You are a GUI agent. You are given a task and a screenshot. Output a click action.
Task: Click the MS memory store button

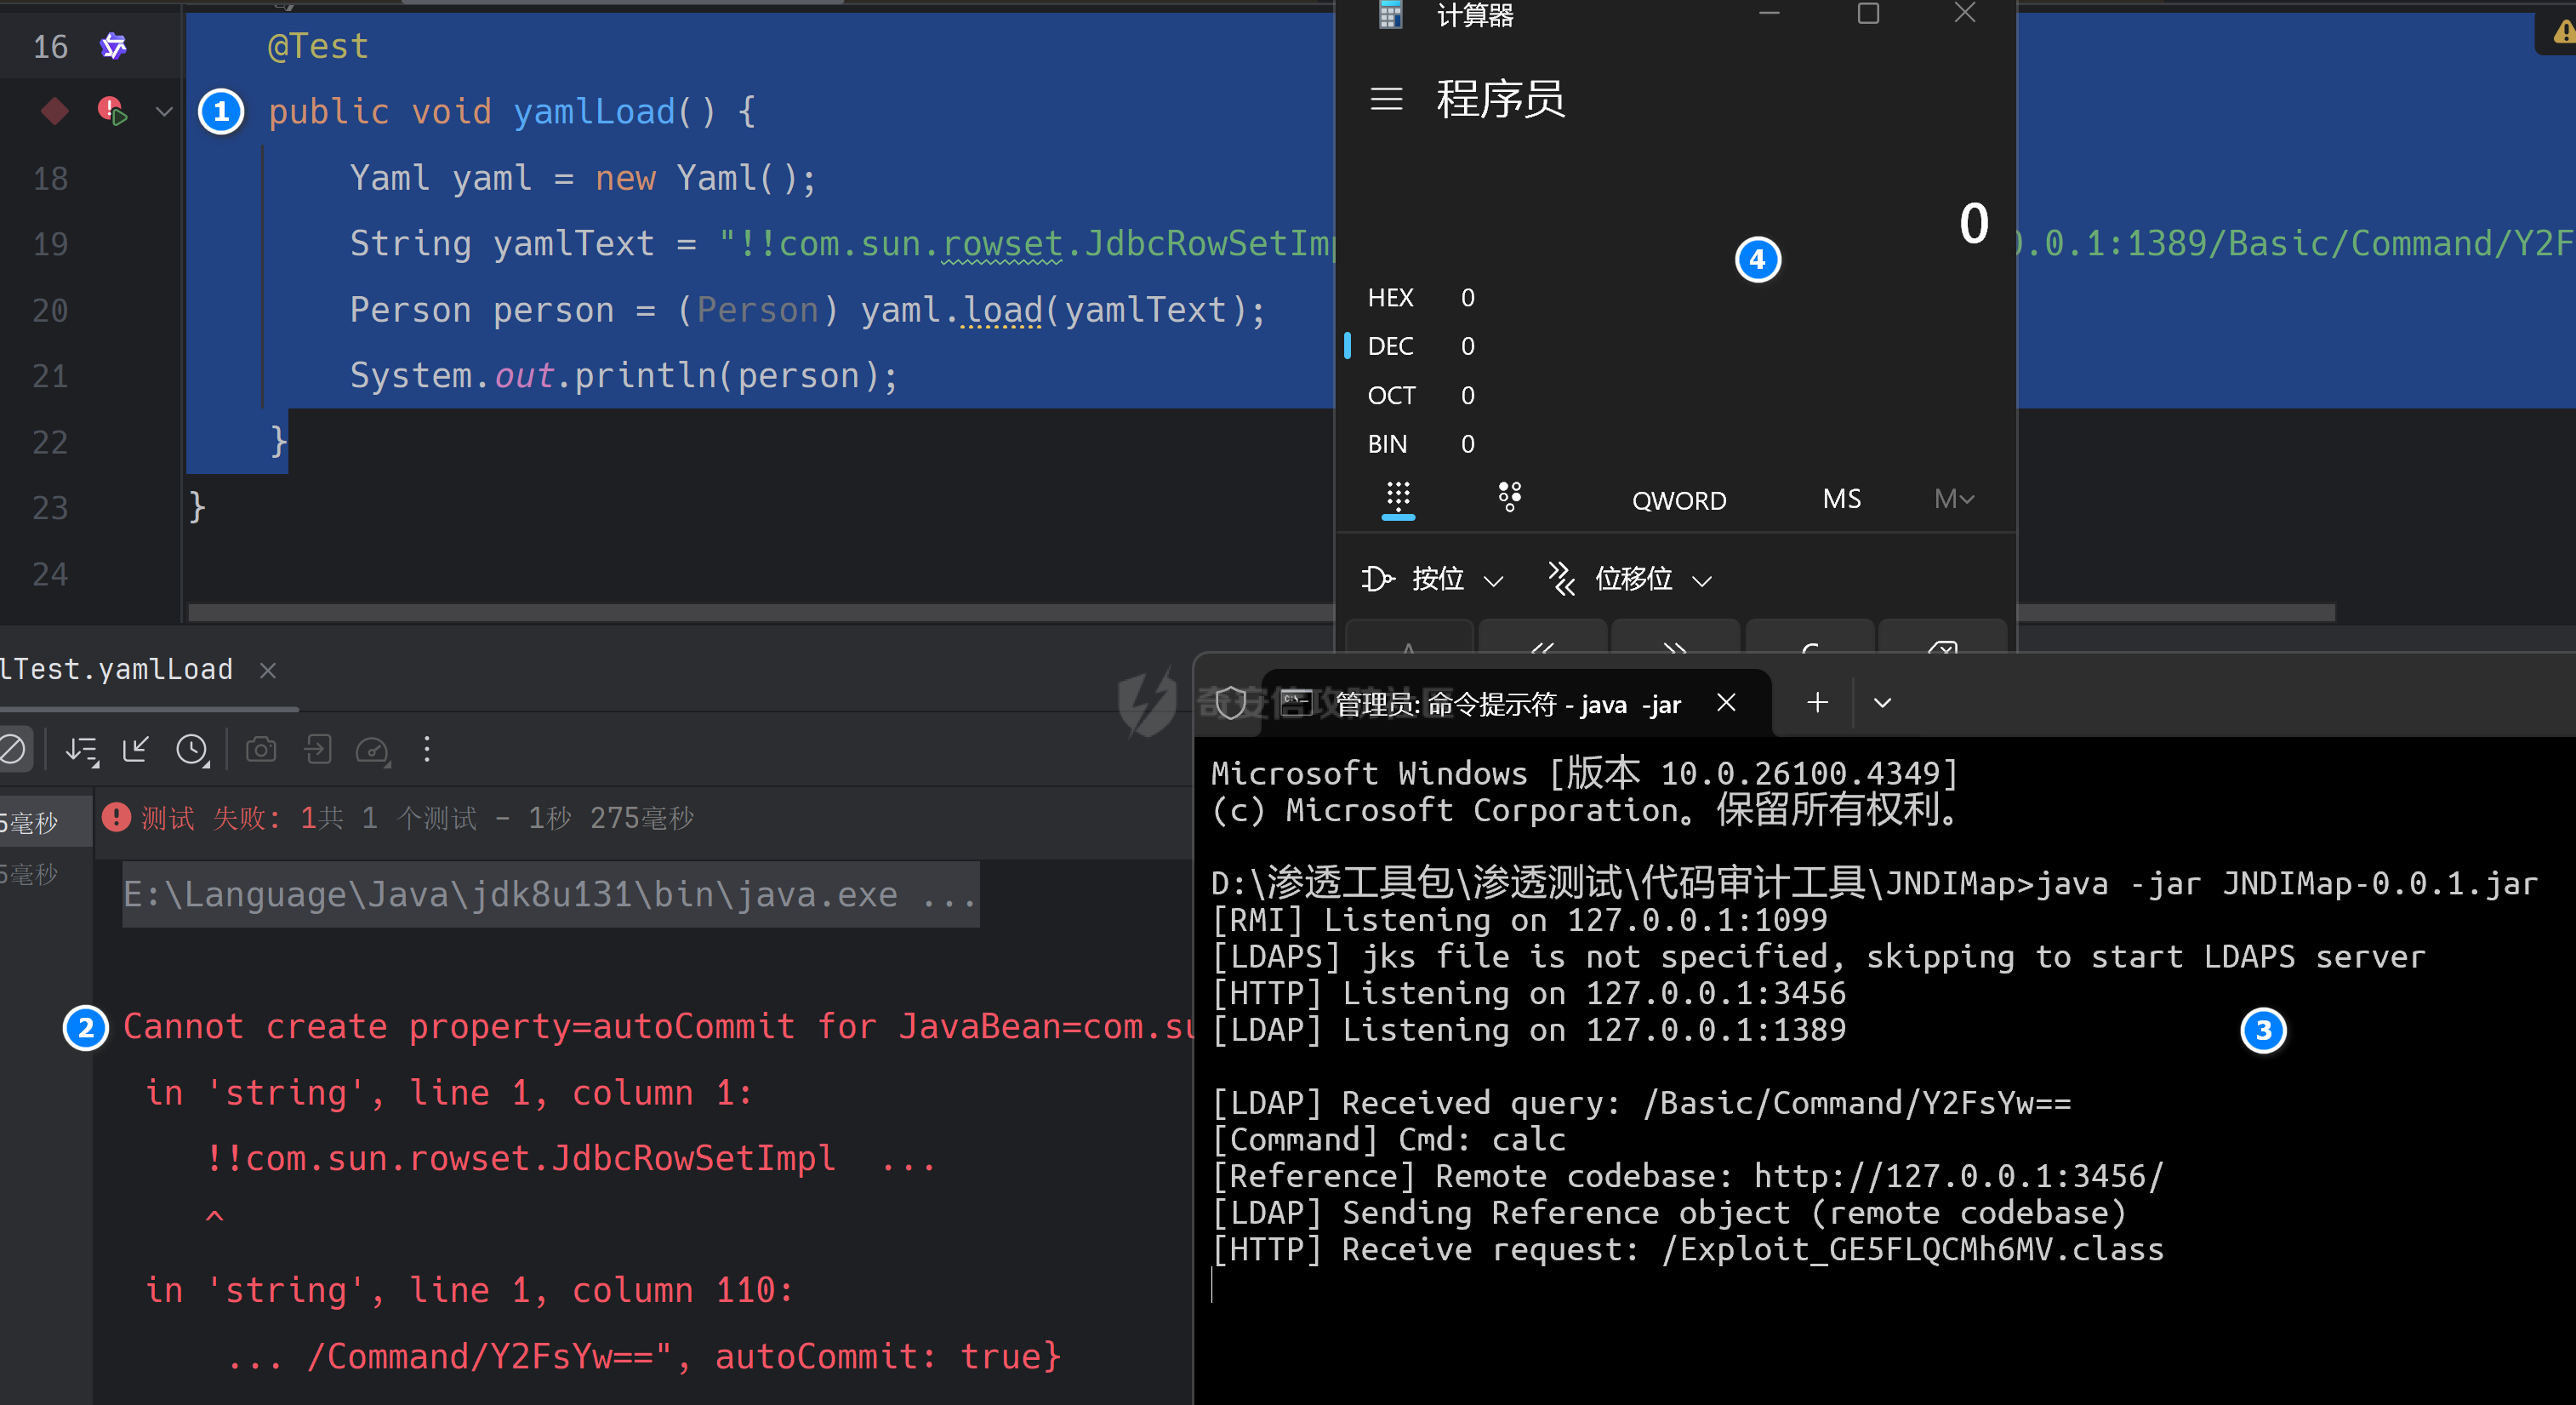point(1841,499)
